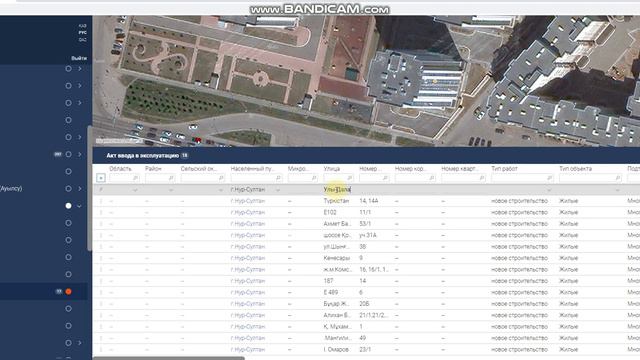
Task: Click the Туркiстан street cell
Action: (336, 201)
